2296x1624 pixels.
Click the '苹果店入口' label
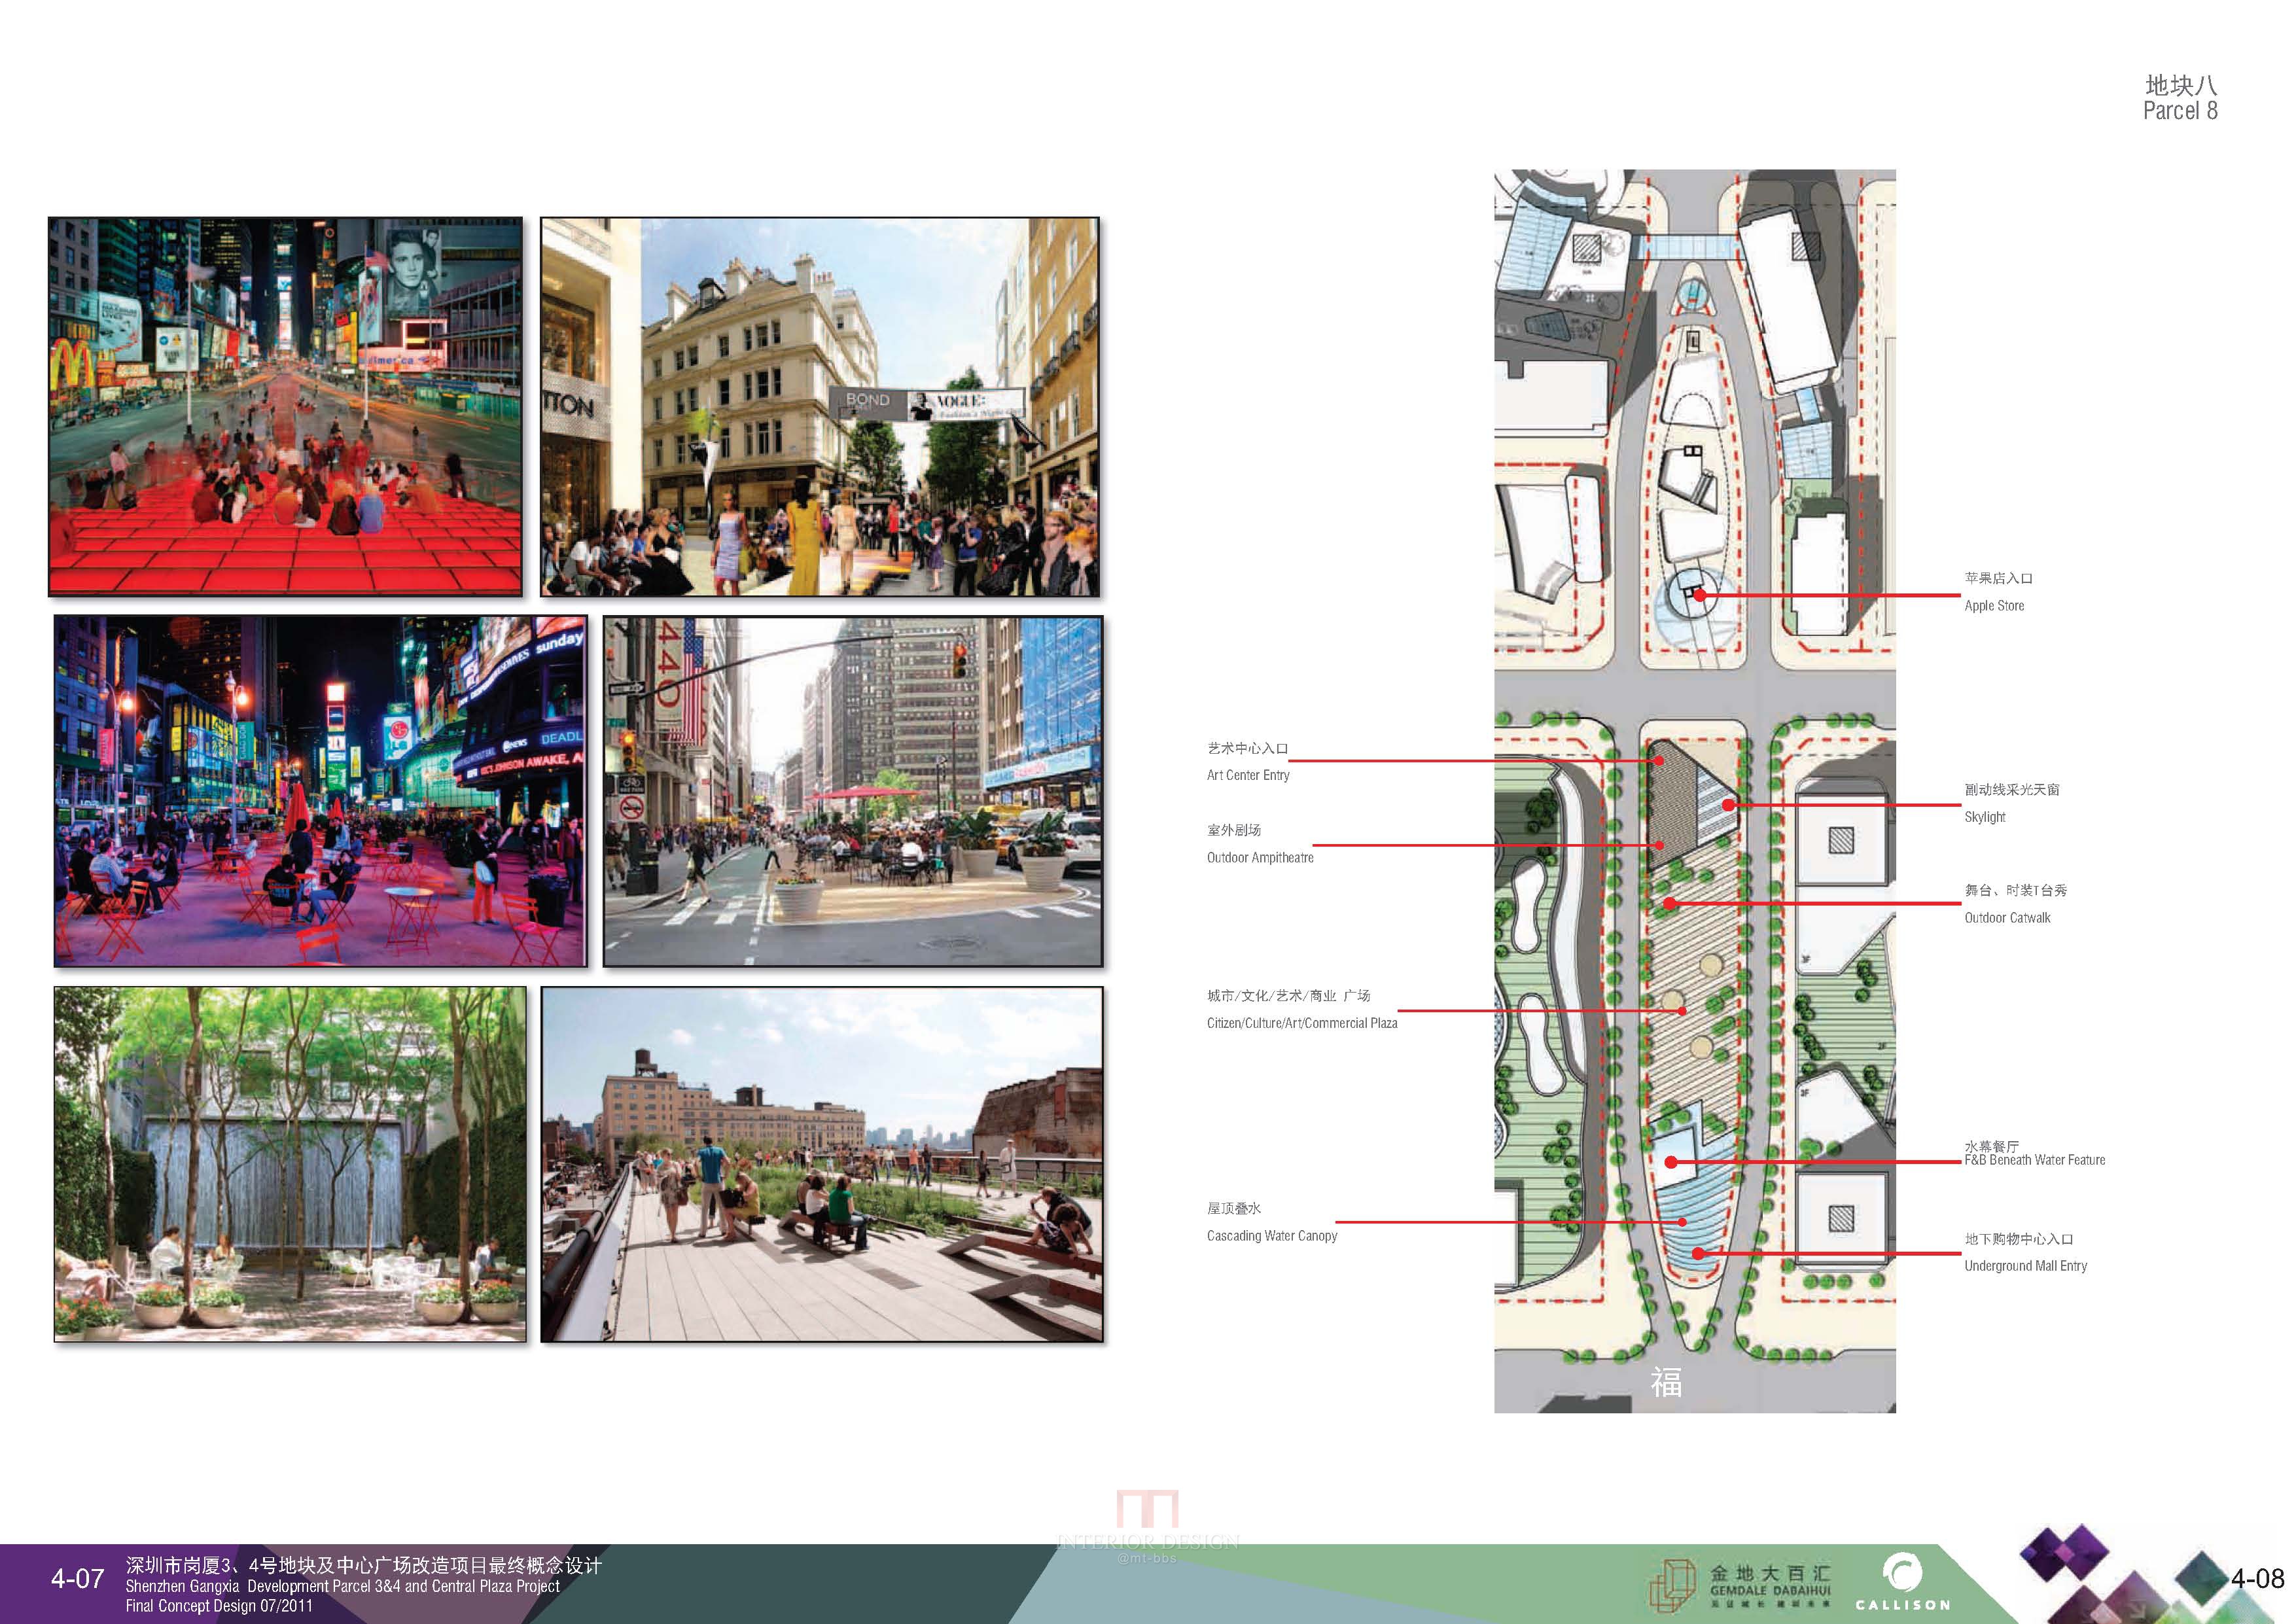tap(1998, 578)
